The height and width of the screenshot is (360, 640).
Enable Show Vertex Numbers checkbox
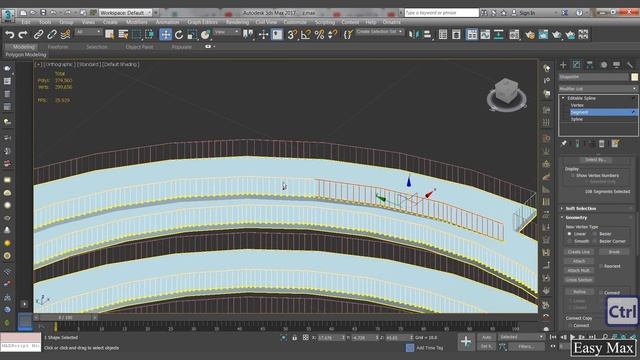click(x=572, y=176)
